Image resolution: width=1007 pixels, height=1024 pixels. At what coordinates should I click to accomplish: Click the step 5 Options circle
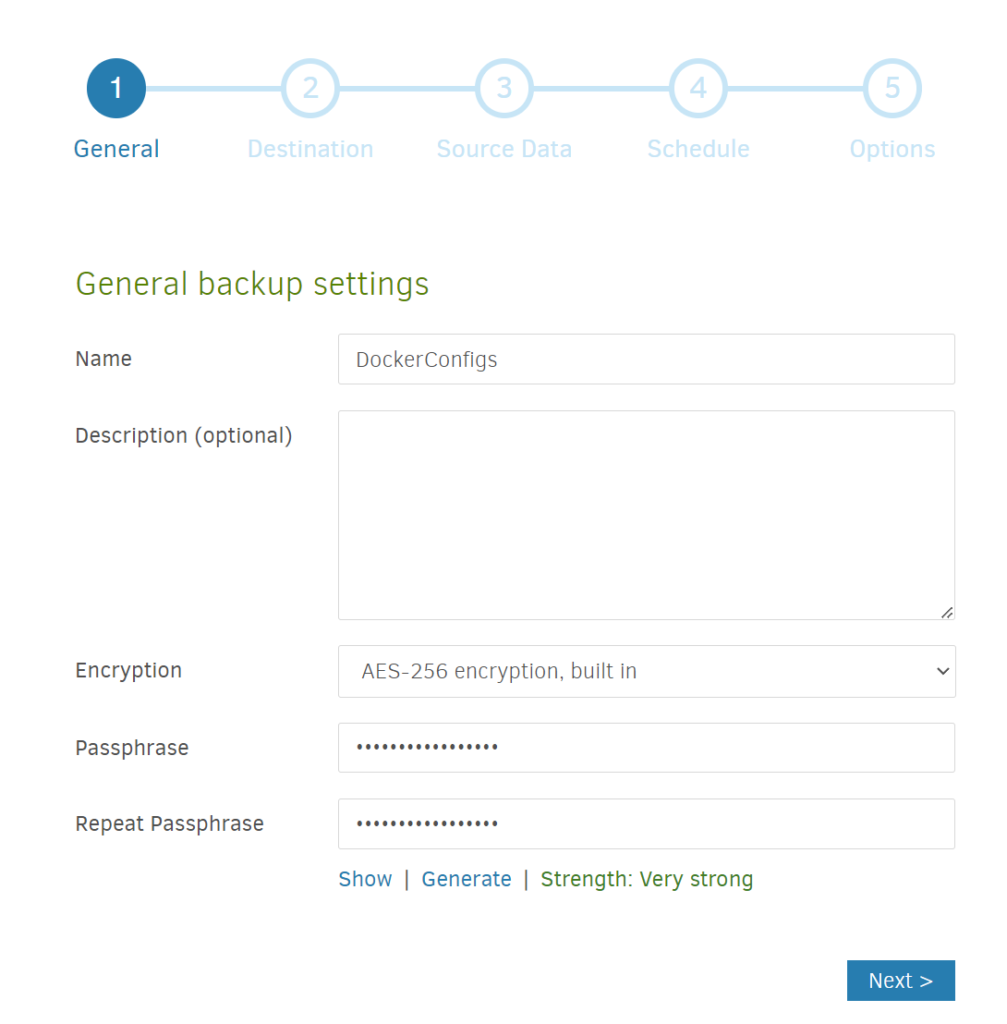click(x=892, y=88)
